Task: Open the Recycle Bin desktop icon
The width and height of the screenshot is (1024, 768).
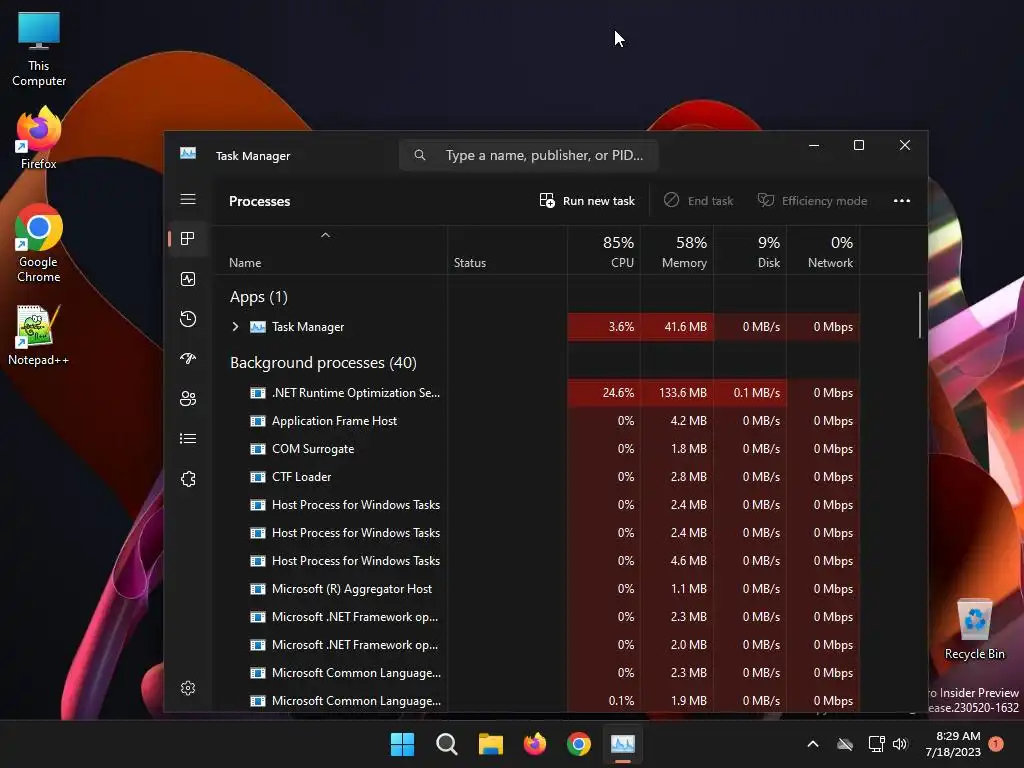Action: (x=974, y=630)
